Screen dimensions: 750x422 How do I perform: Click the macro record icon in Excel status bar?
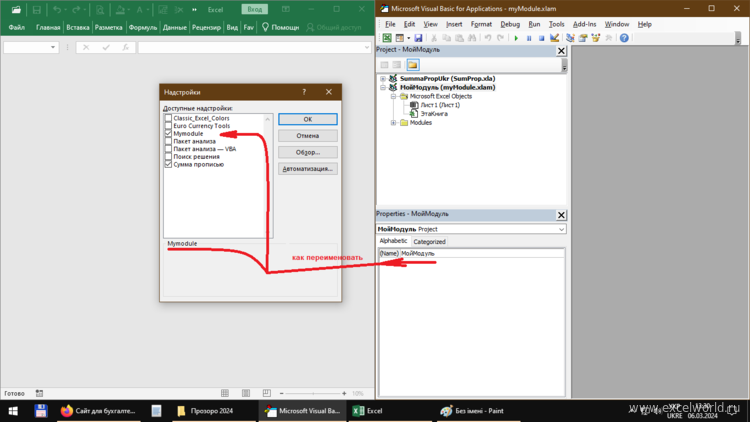[x=39, y=393]
